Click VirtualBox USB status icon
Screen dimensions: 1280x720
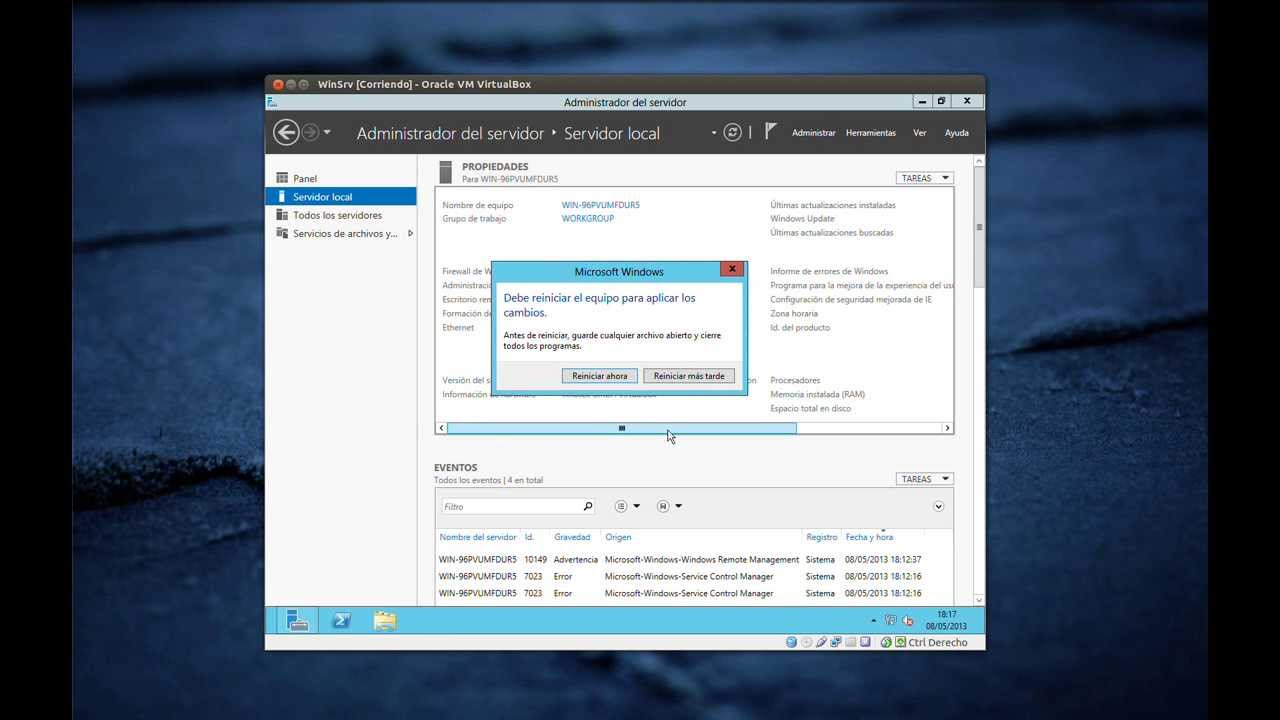click(821, 642)
